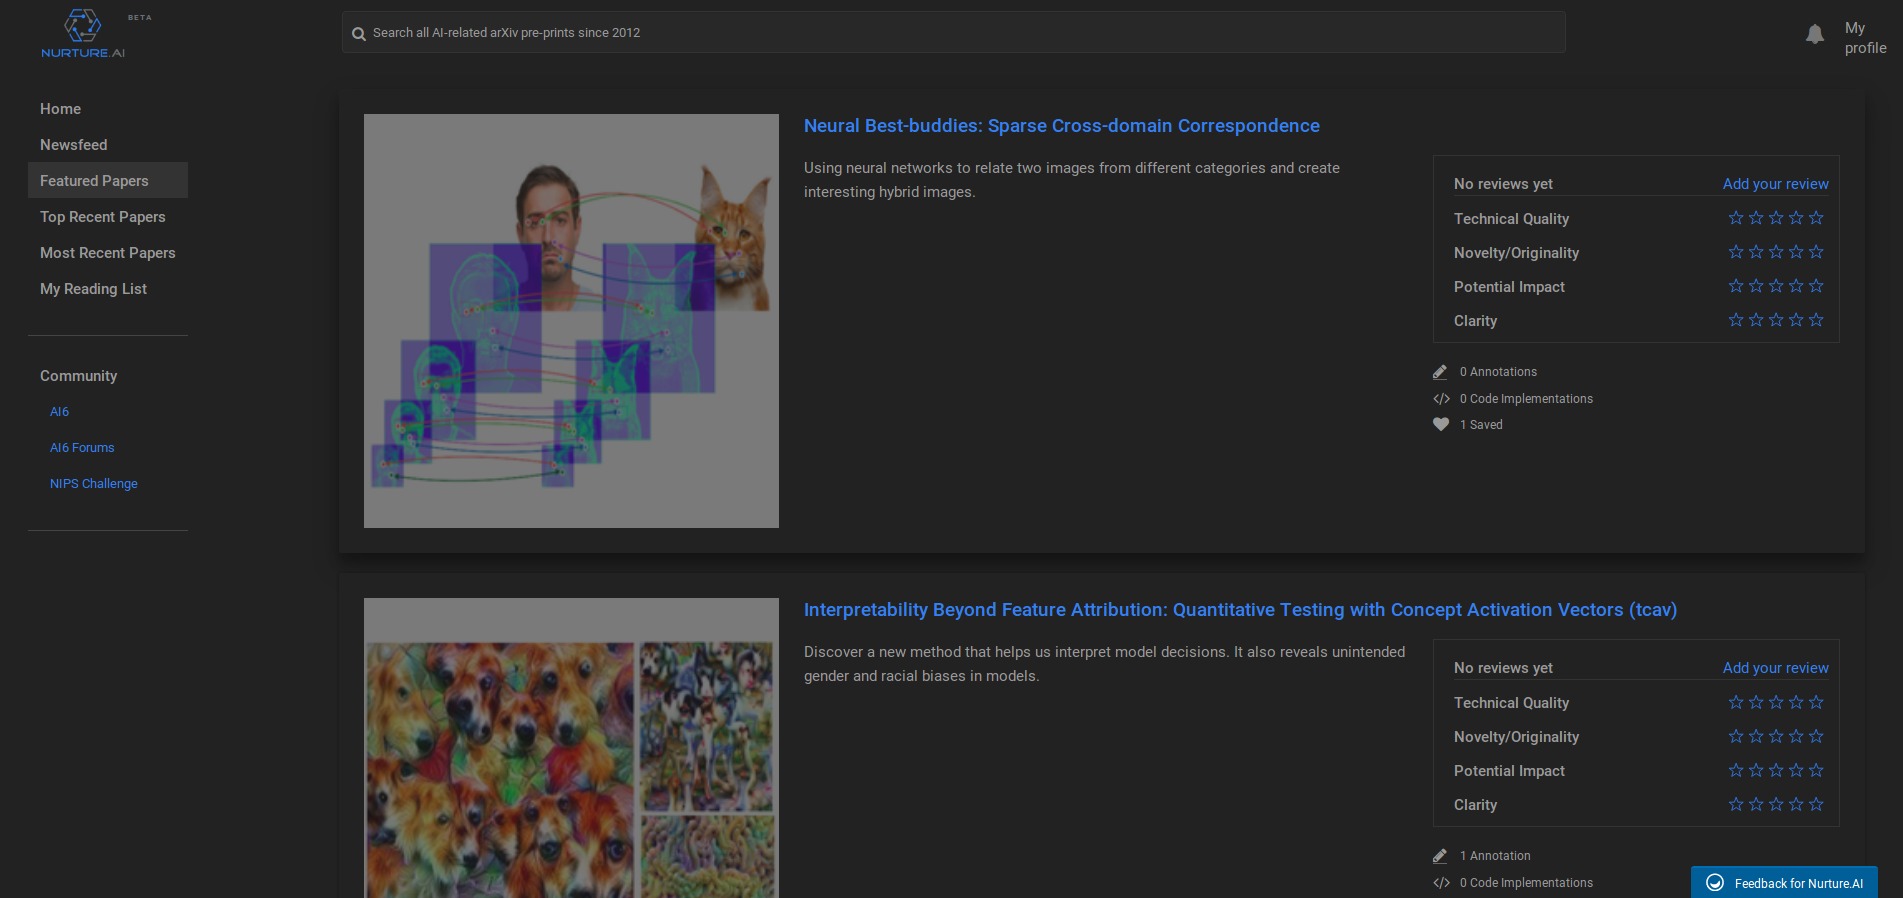Rate tcav paper Novelty/Originality three stars
This screenshot has height=898, width=1903.
(1776, 736)
